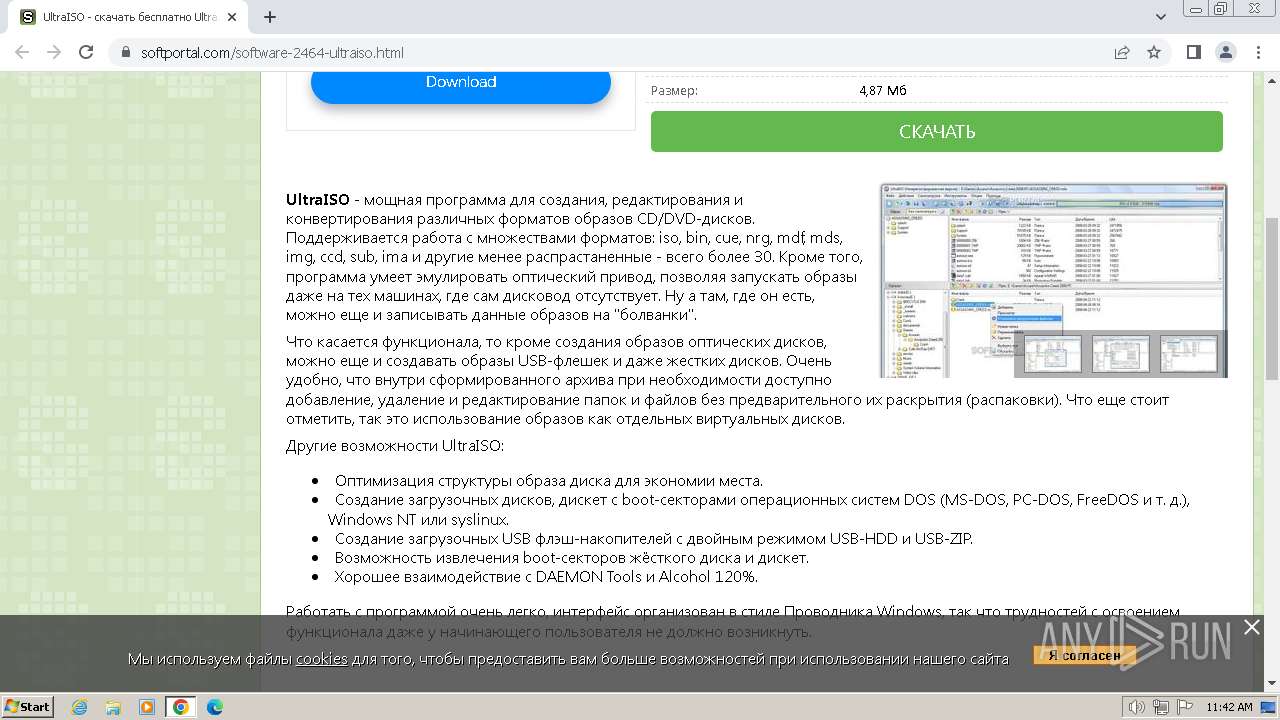
Task: Click the 11:42 AM taskbar clock
Action: tap(1229, 707)
